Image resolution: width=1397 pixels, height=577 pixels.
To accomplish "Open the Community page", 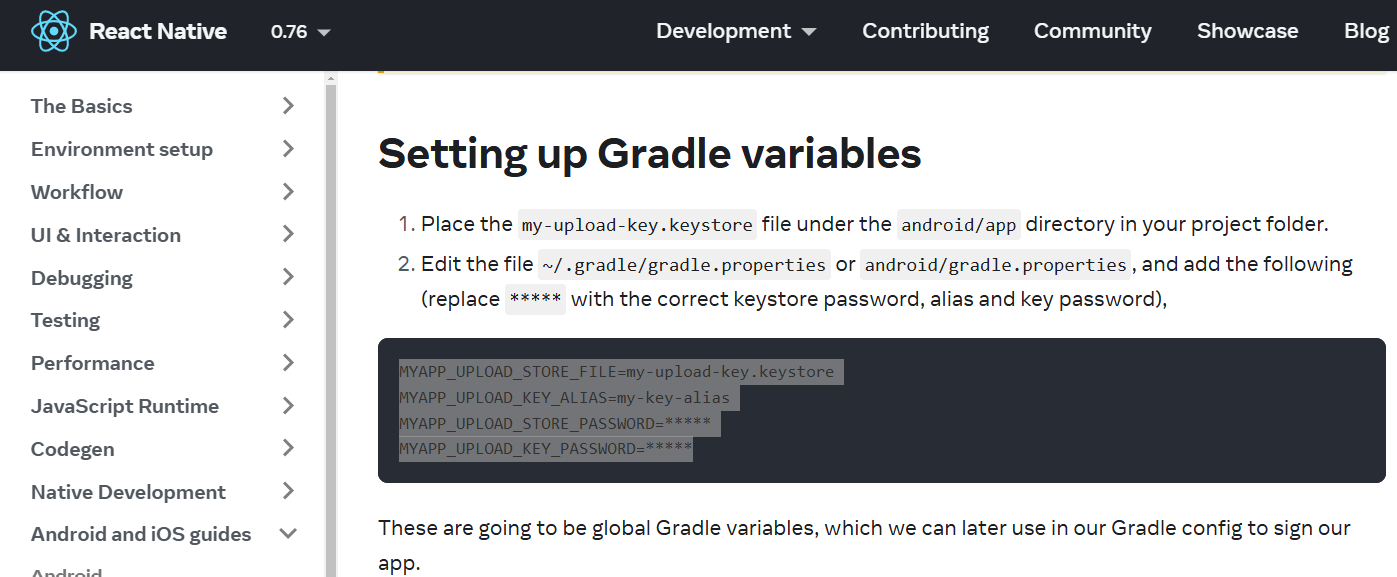I will click(1093, 31).
